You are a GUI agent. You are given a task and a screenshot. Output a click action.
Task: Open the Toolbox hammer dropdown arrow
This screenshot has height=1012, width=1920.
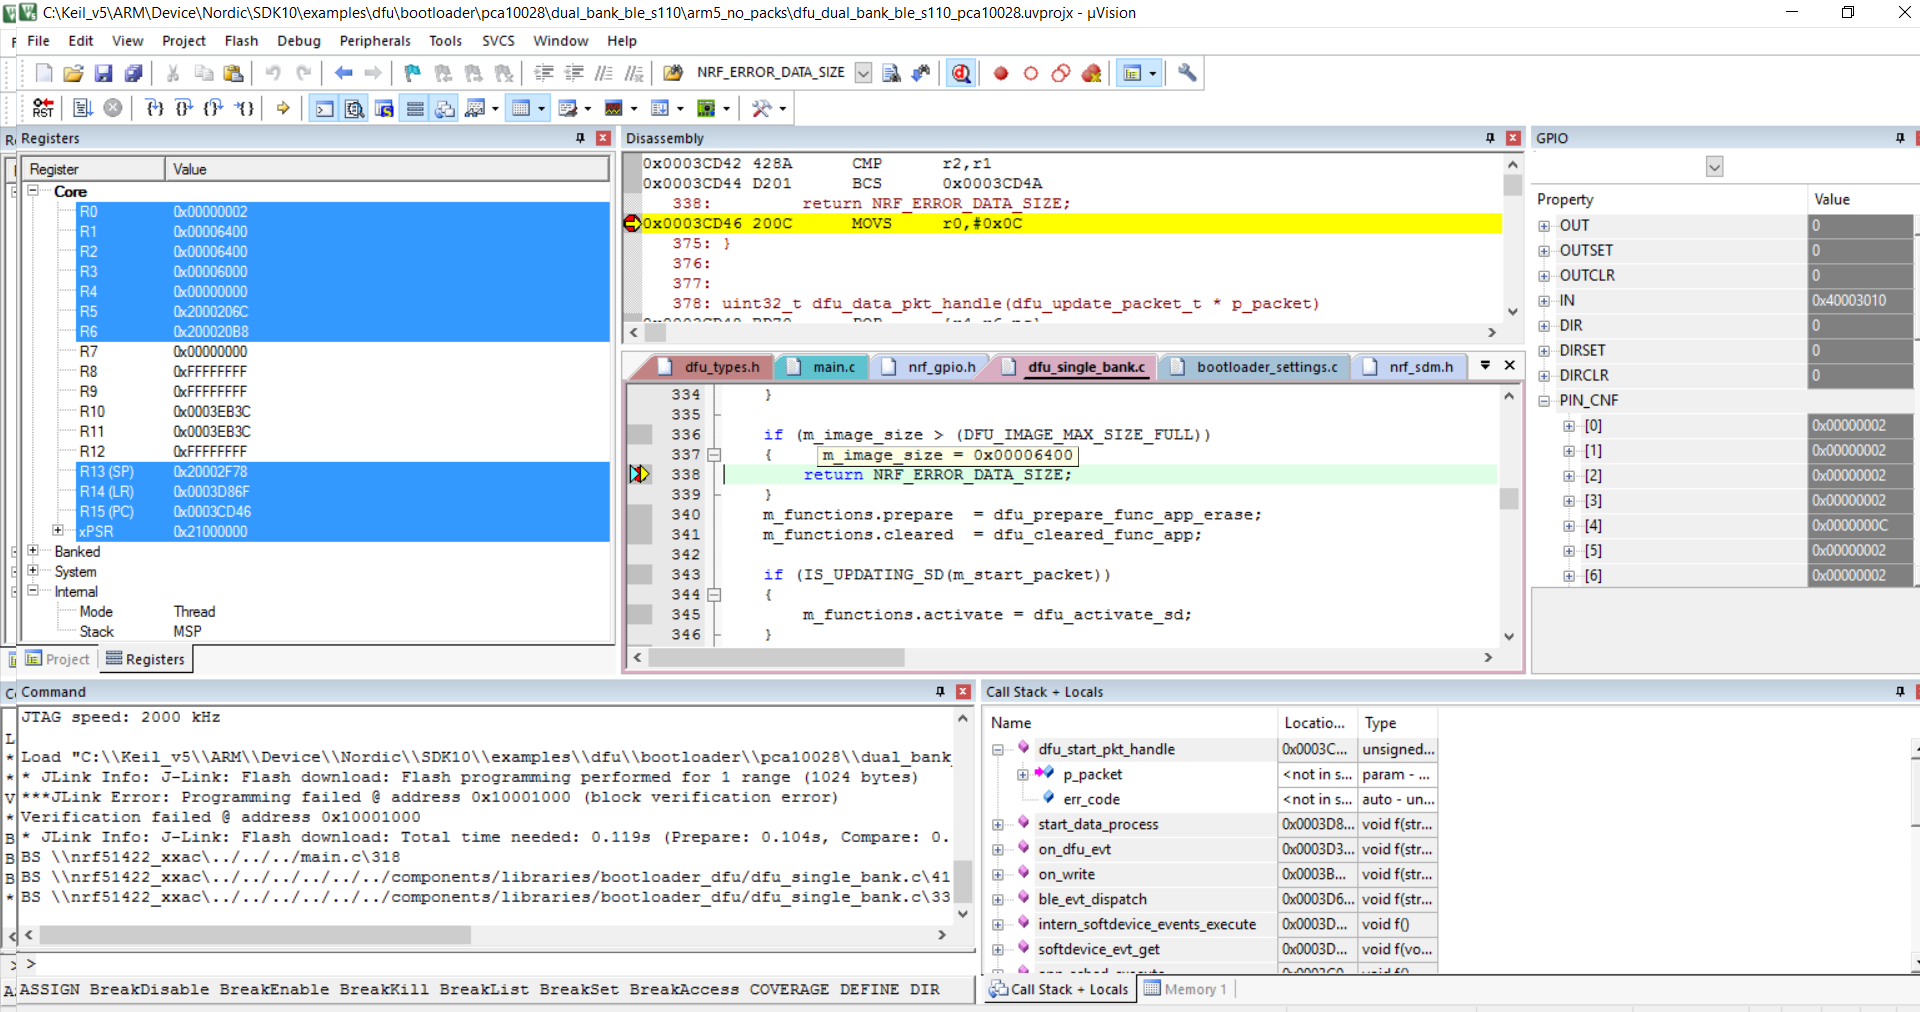click(x=783, y=108)
